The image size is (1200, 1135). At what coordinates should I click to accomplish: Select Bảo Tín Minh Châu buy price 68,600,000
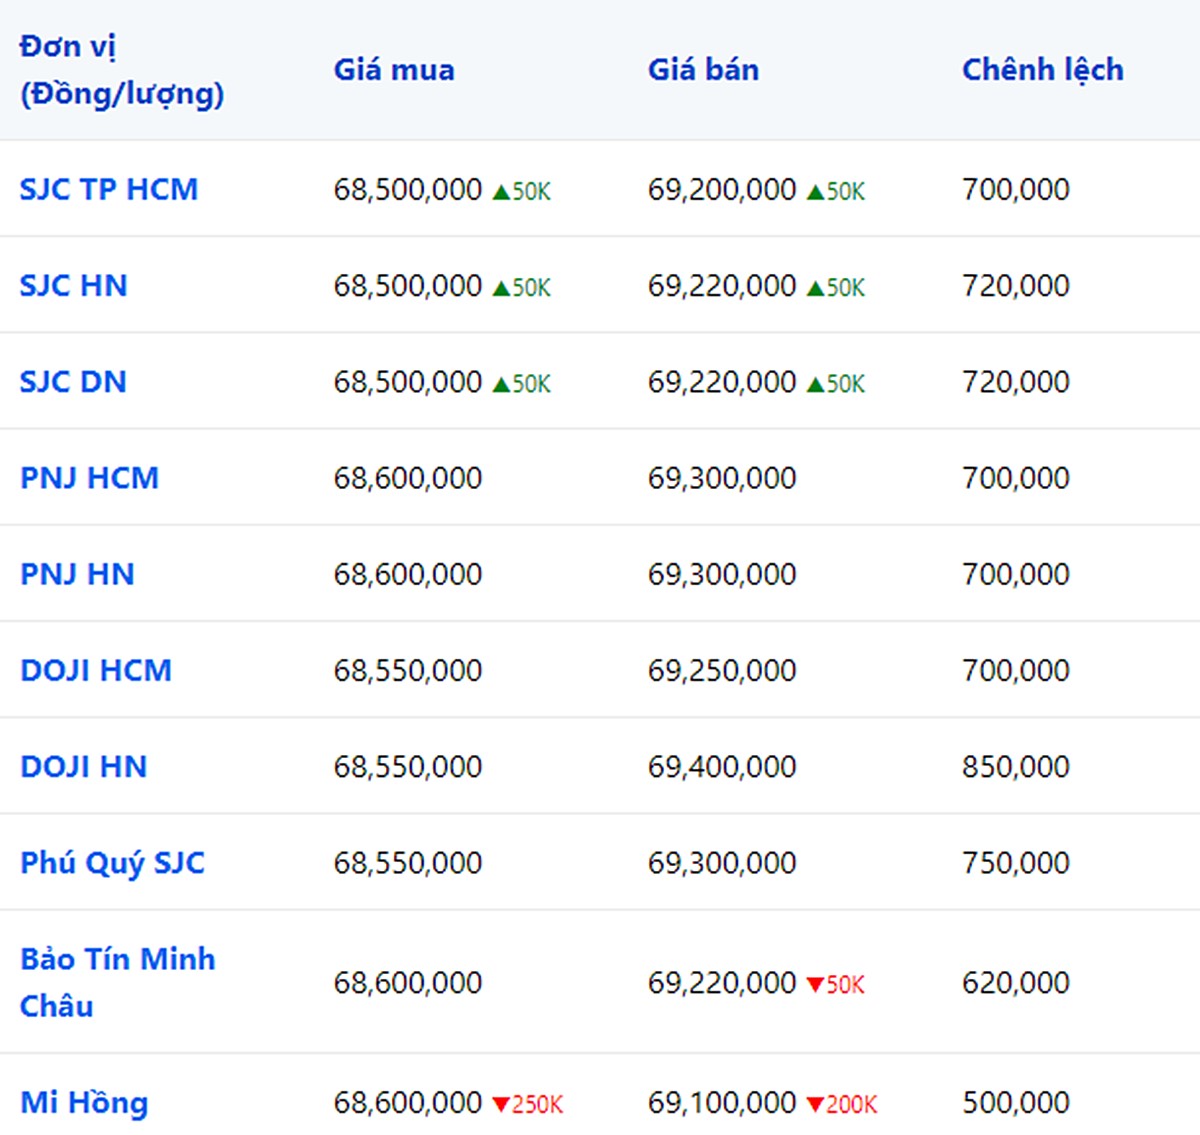point(408,982)
